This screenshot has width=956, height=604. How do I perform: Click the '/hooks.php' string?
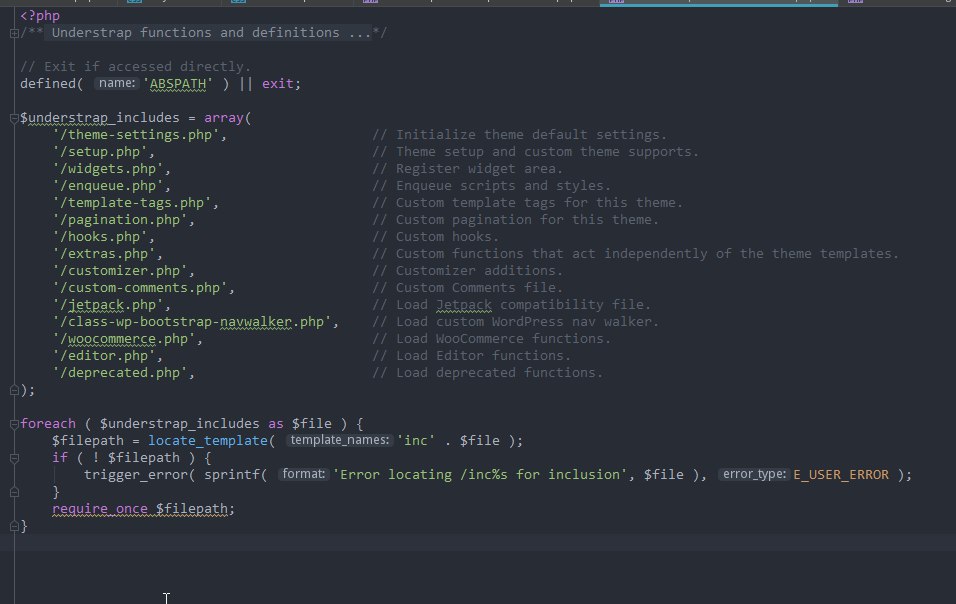point(100,237)
